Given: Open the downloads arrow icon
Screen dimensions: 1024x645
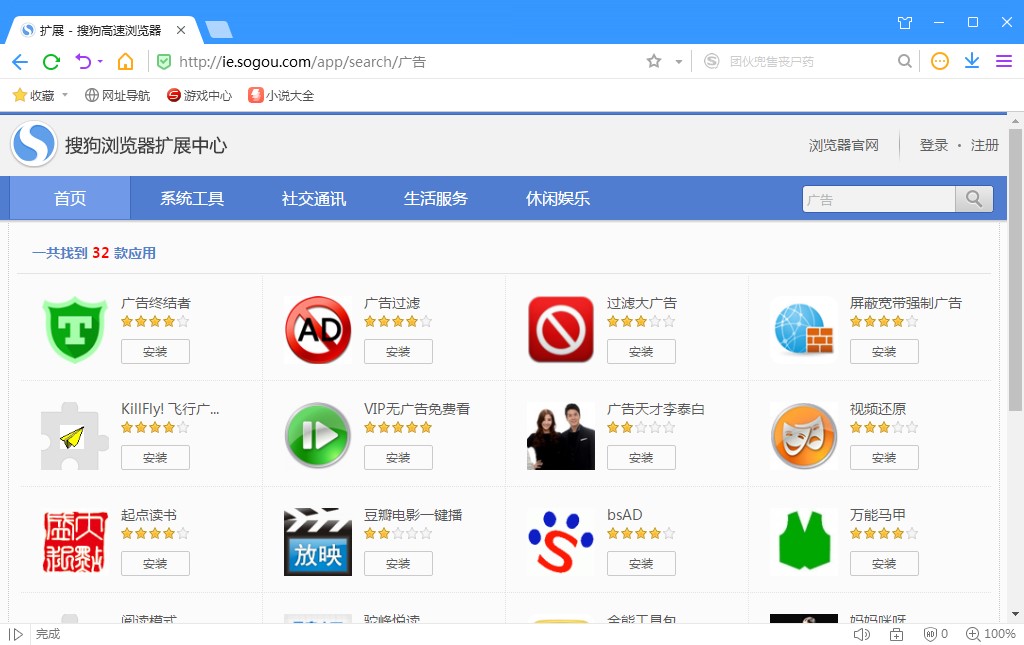Looking at the screenshot, I should pyautogui.click(x=972, y=61).
